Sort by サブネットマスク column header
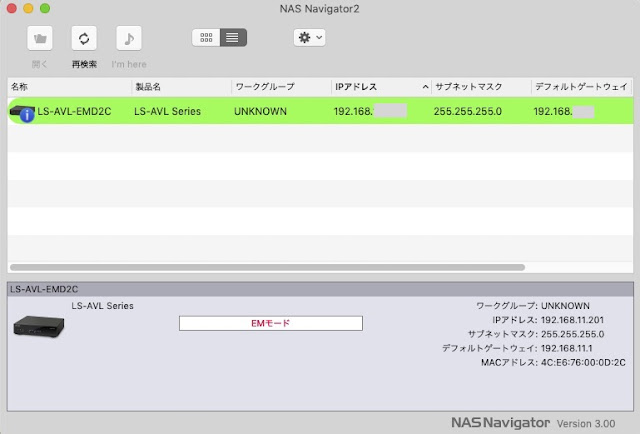 click(482, 87)
